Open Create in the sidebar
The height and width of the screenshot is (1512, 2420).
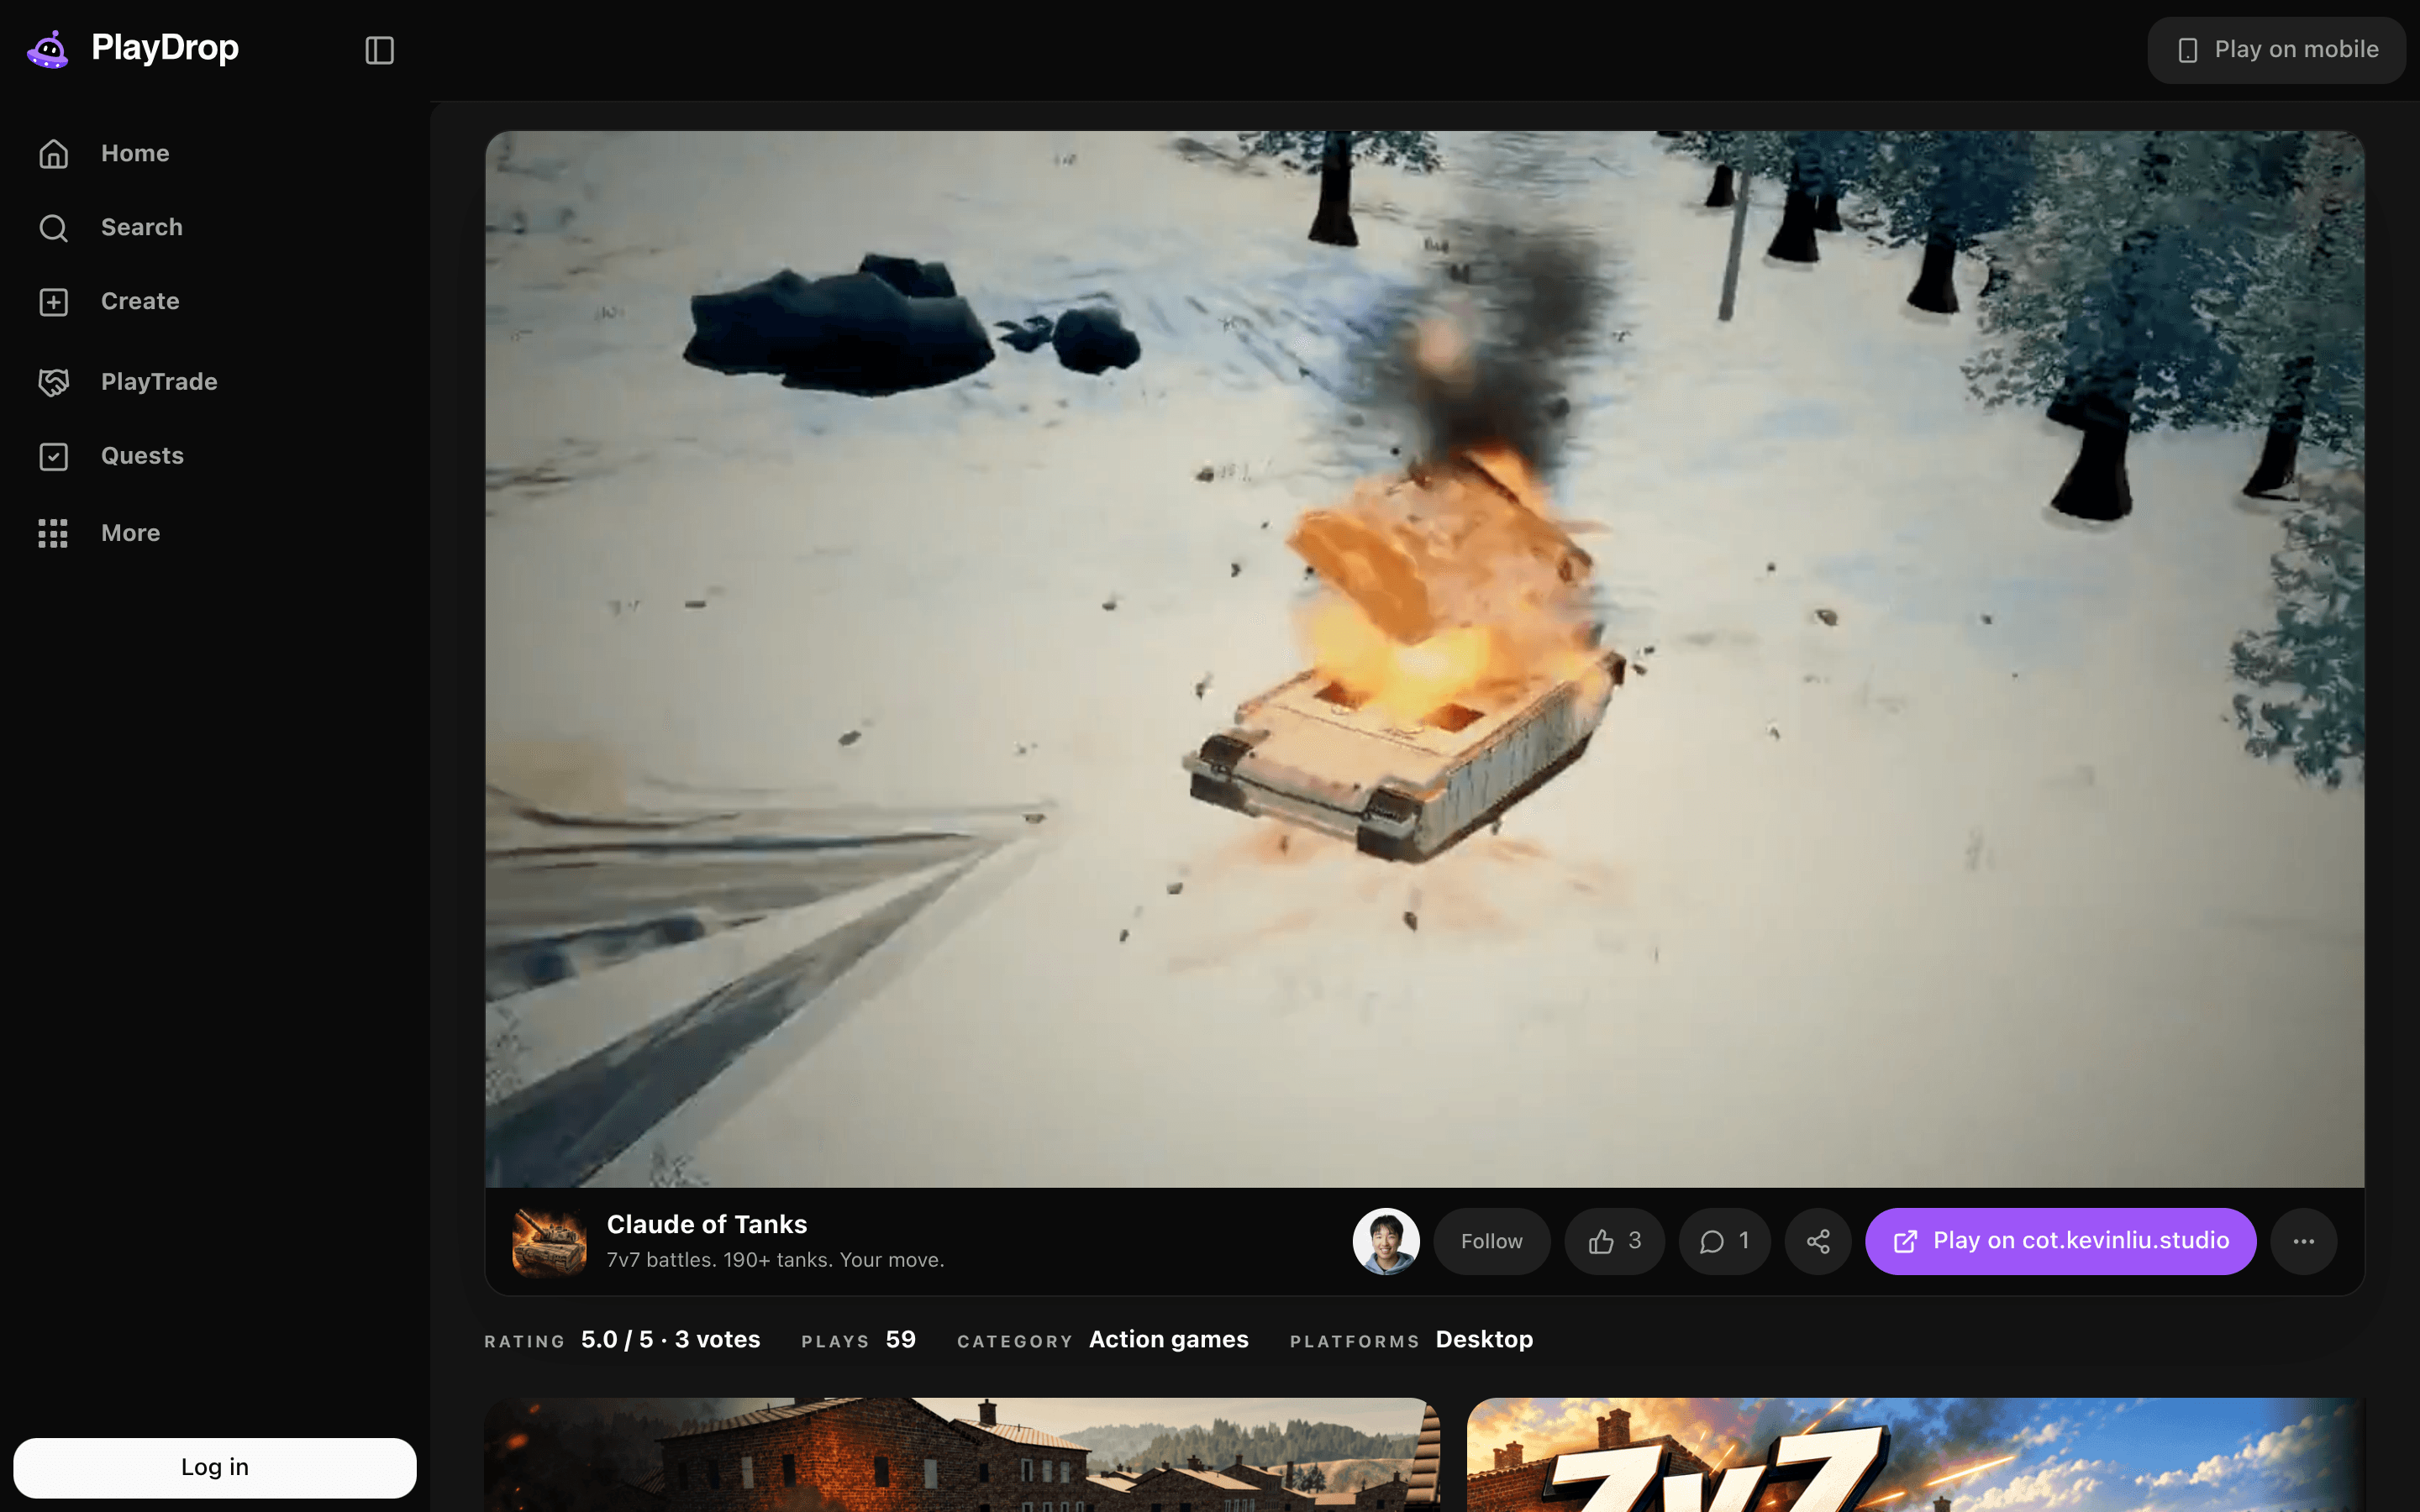[x=214, y=301]
